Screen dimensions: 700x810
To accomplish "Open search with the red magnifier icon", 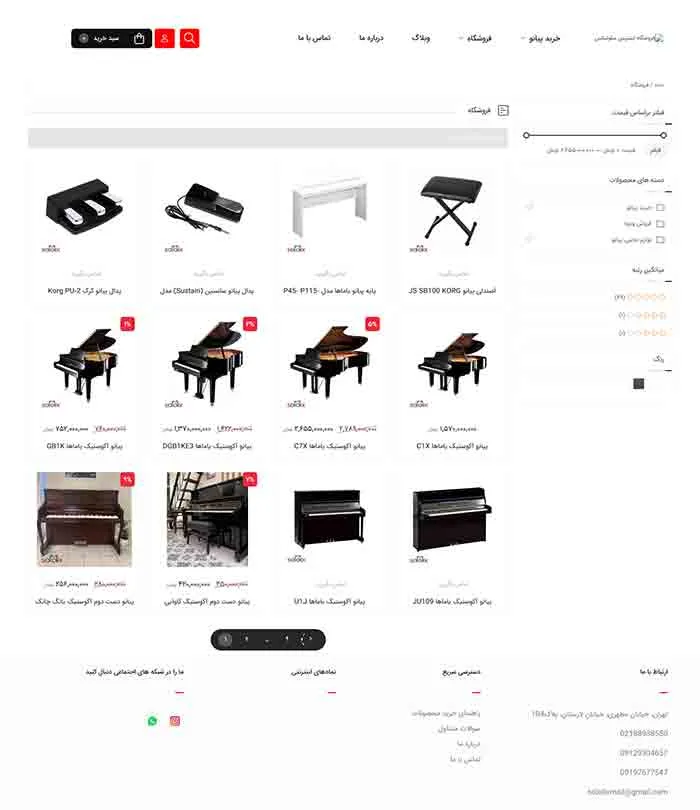I will 190,38.
